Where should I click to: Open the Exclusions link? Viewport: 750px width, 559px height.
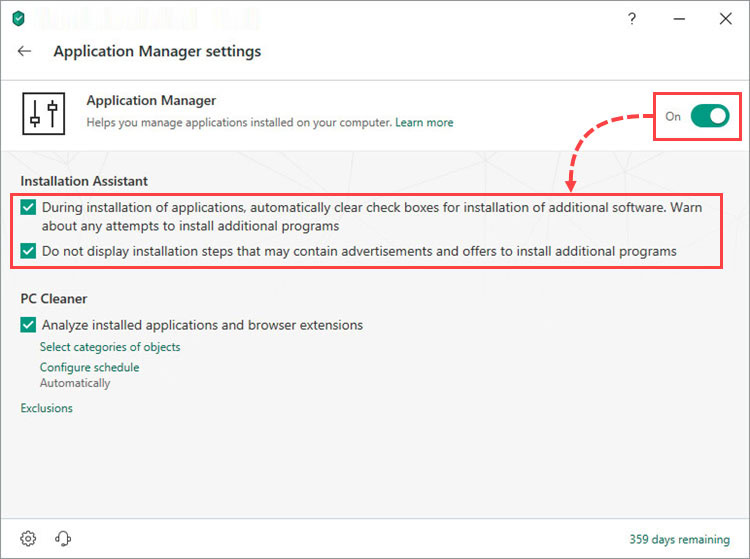tap(46, 408)
